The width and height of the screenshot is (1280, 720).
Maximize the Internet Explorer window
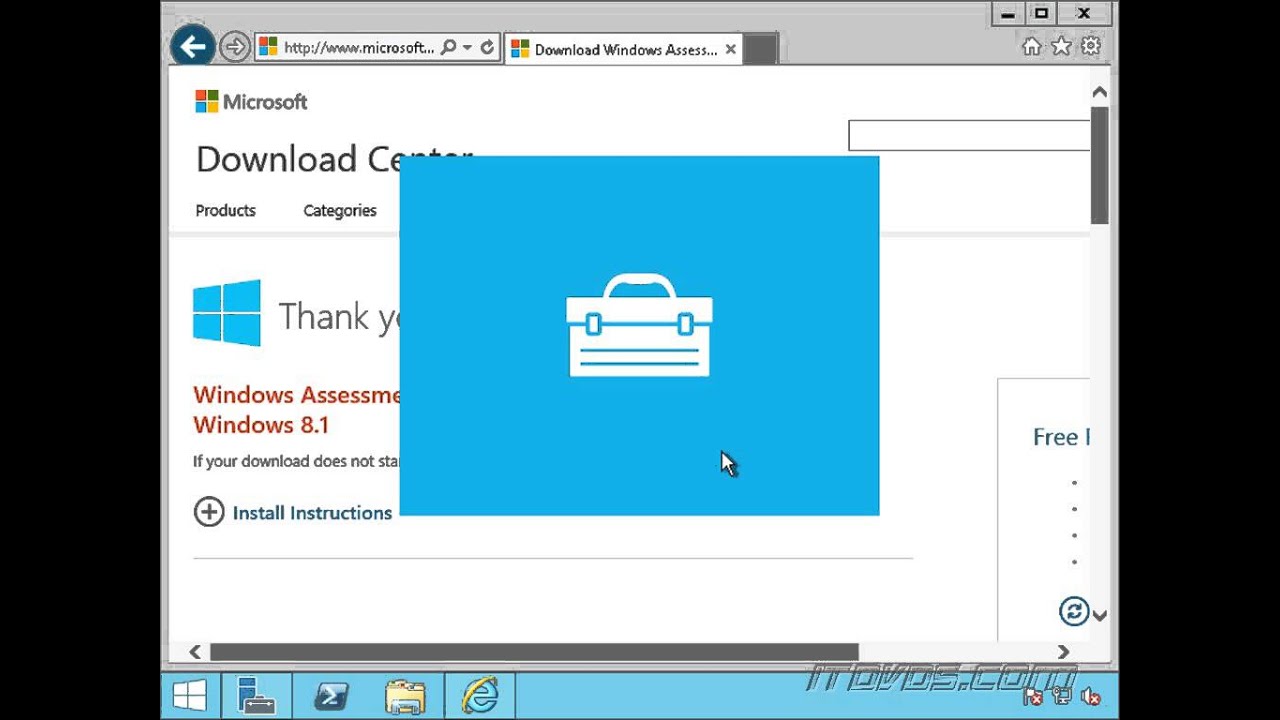tap(1041, 13)
